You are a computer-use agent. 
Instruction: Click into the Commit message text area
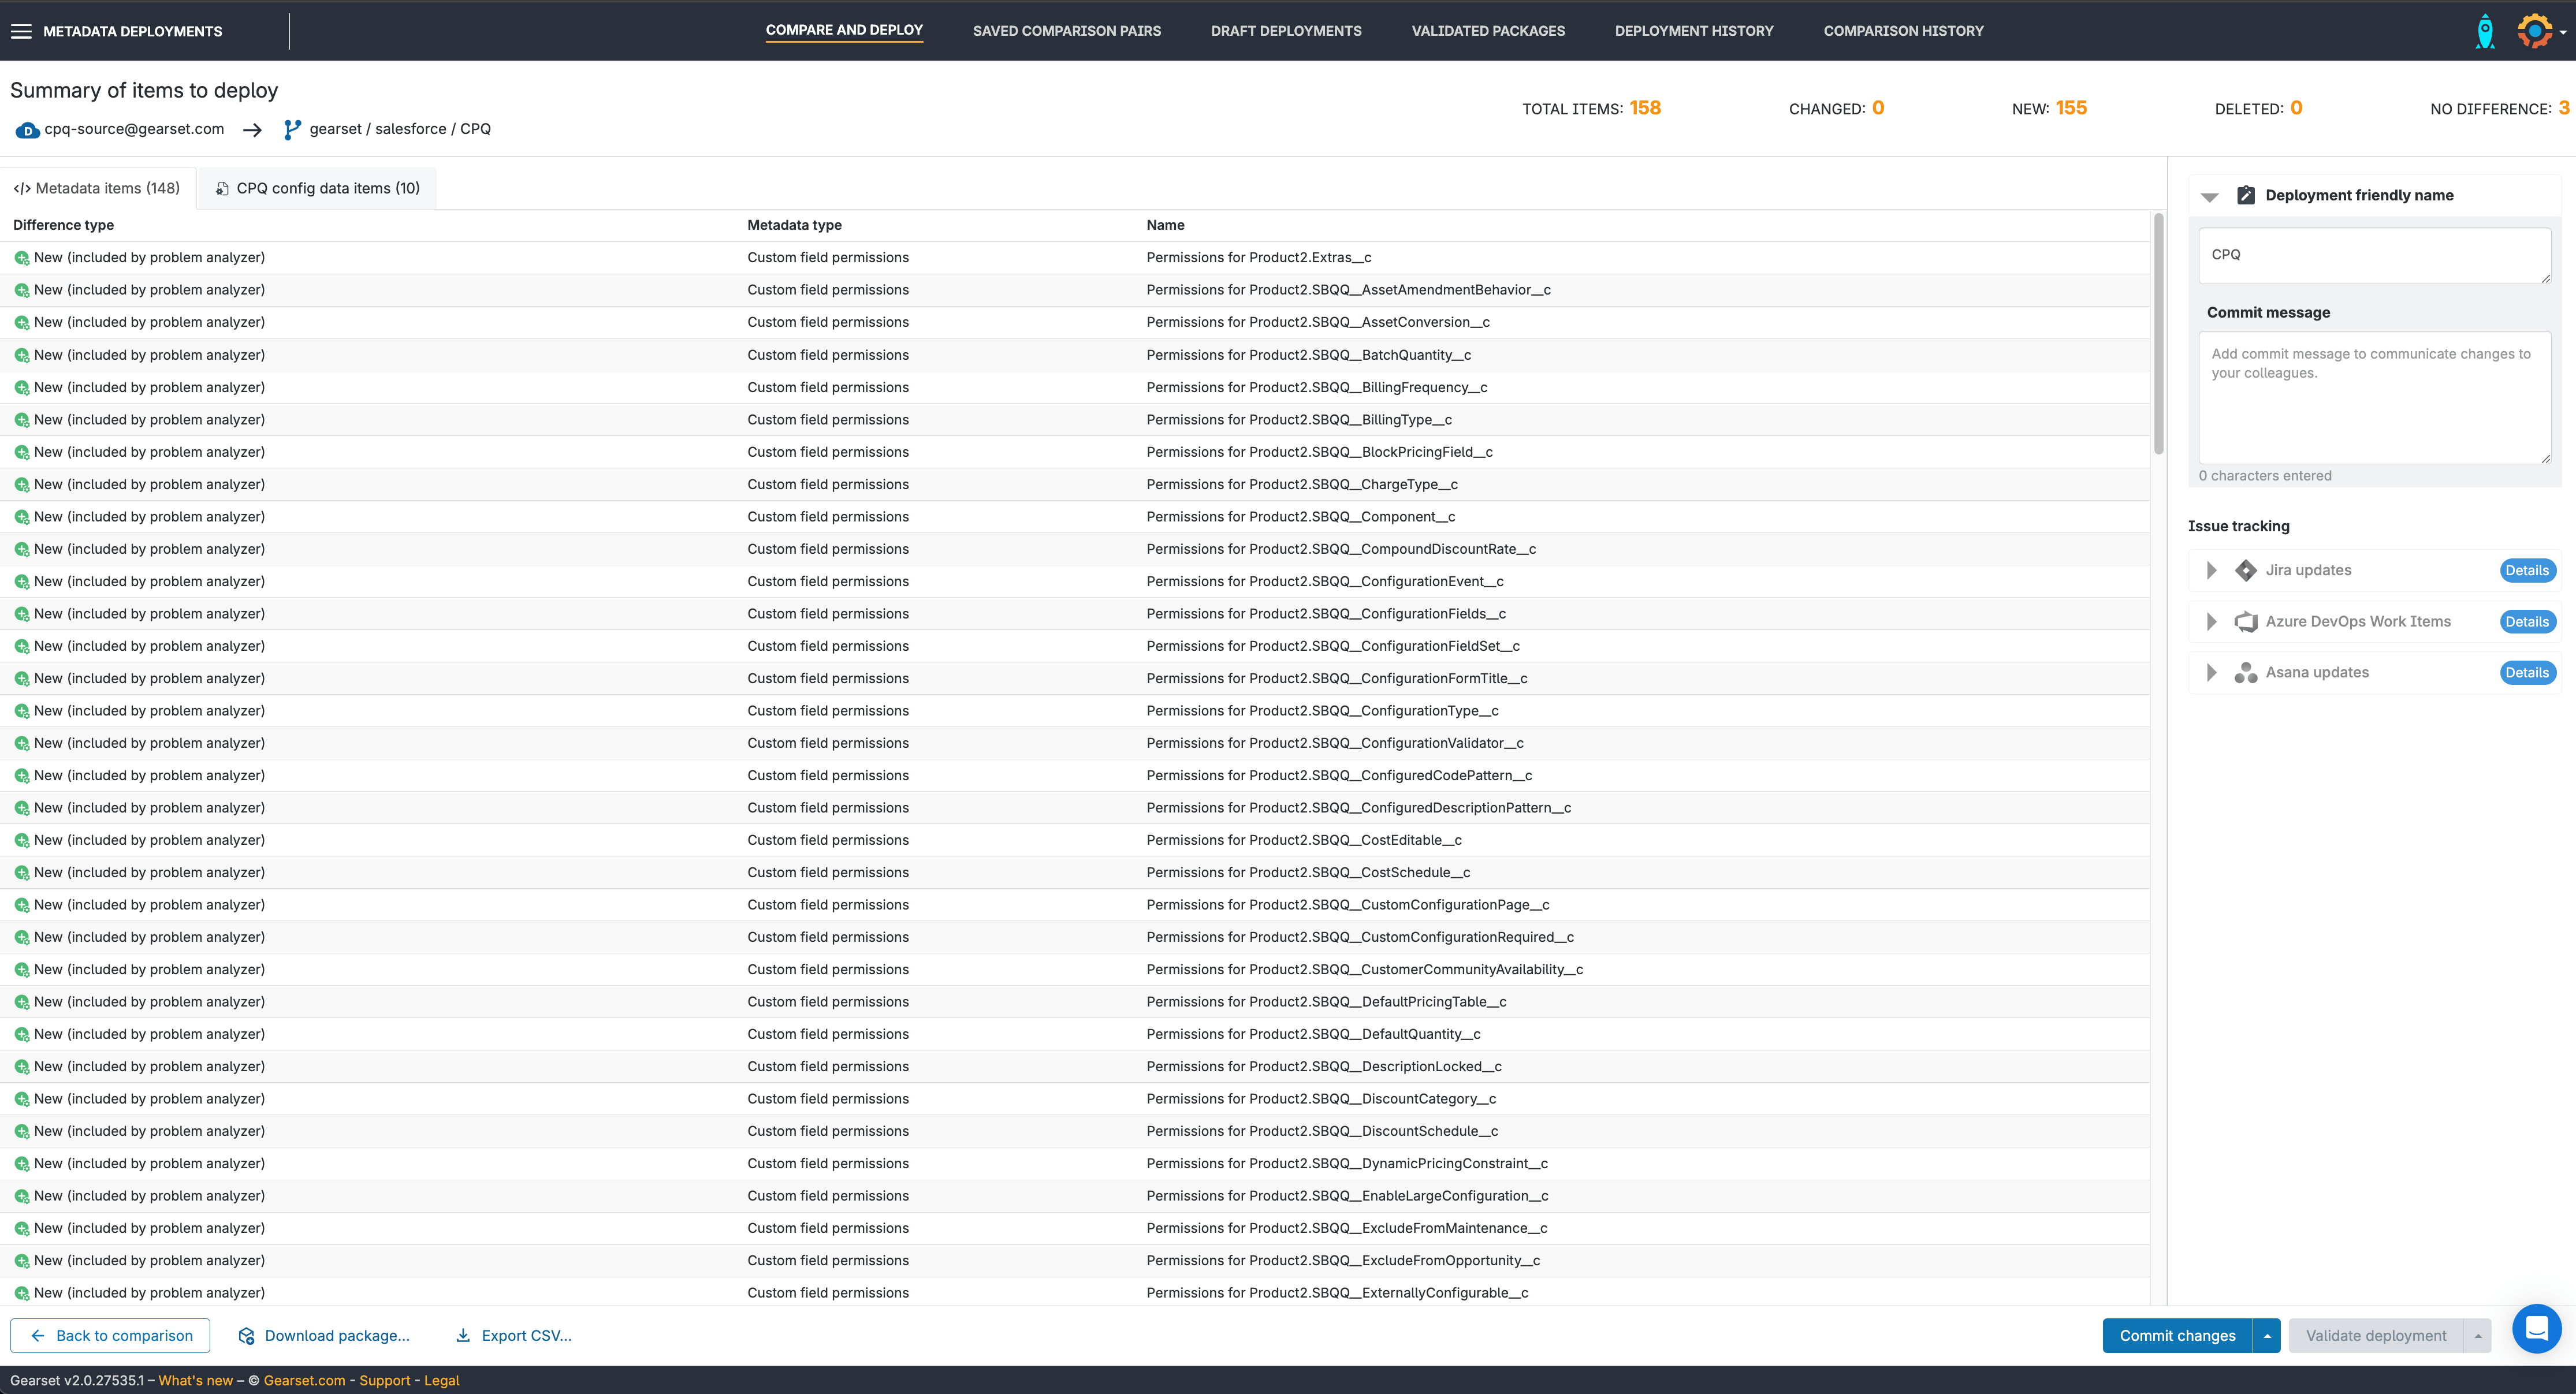pos(2374,398)
